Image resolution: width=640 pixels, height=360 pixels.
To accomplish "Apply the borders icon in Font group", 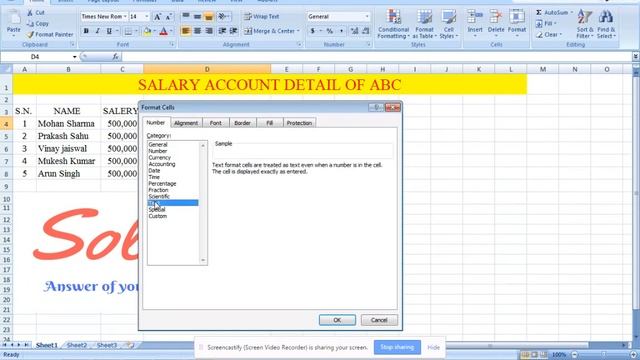I will [x=129, y=31].
